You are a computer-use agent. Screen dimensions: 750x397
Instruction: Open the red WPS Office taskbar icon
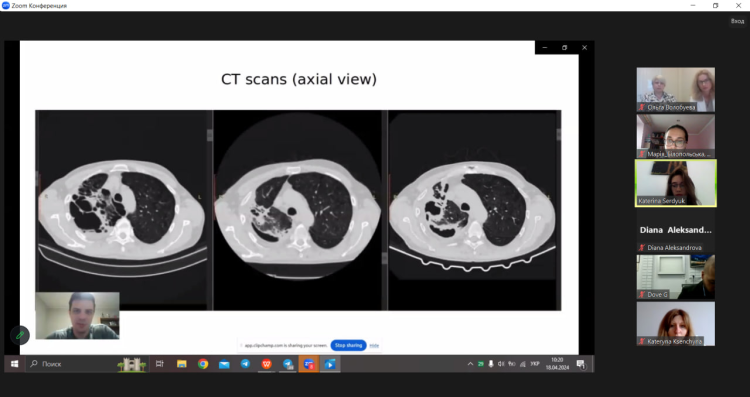[266, 364]
